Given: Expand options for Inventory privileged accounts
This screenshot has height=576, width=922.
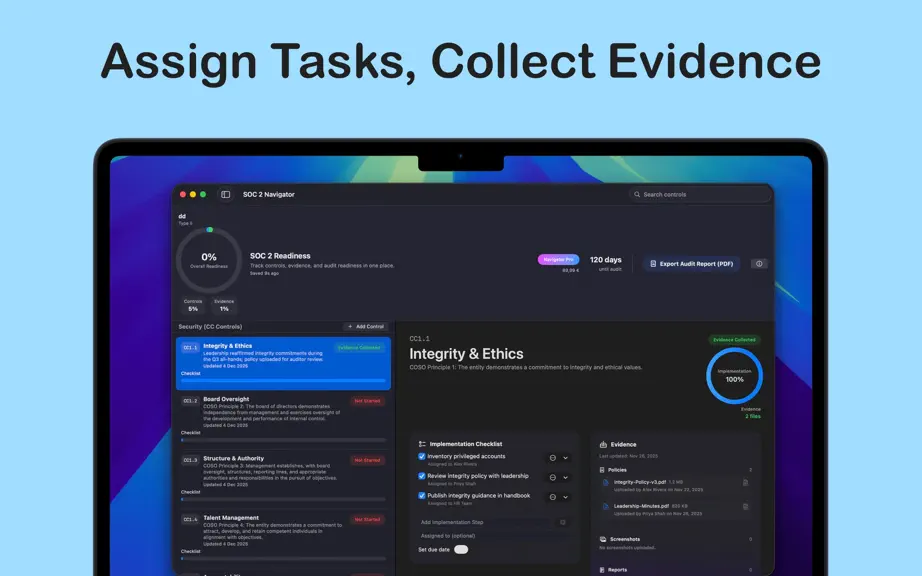Looking at the screenshot, I should [566, 458].
